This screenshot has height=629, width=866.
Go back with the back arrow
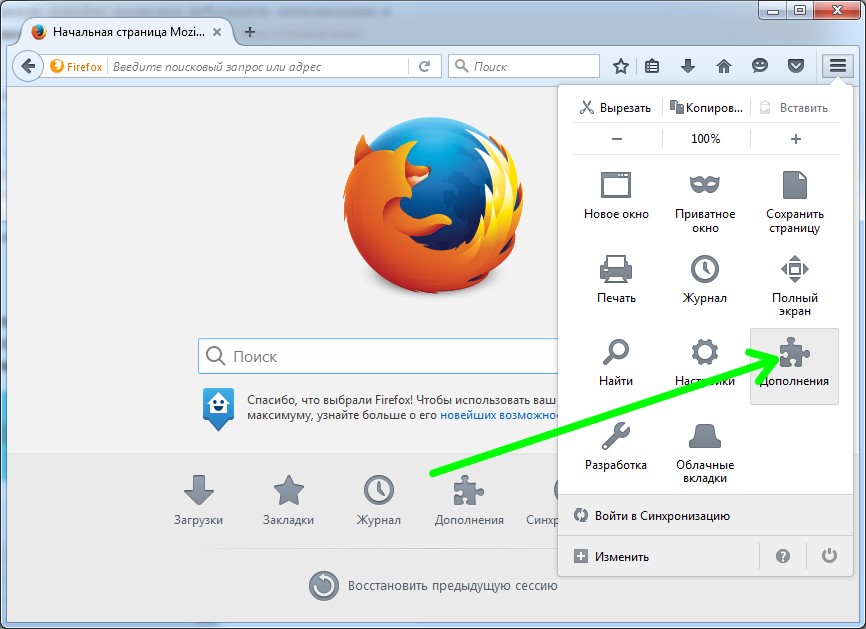point(28,66)
